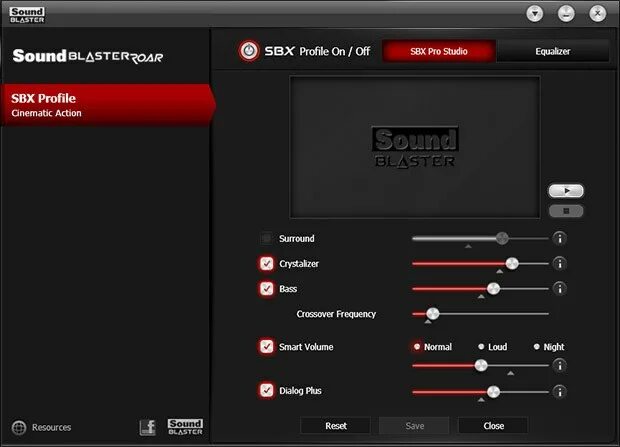Uncheck the Dialog Plus checkbox

267,390
